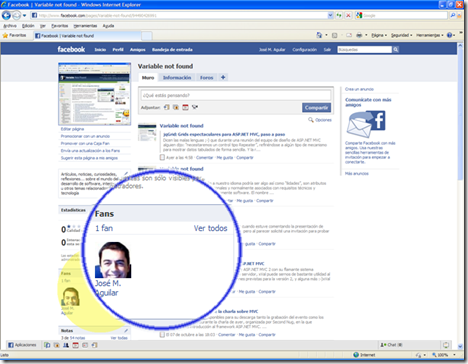This screenshot has height=364, width=468.
Task: Open the Página dropdown menu
Action: (x=379, y=35)
